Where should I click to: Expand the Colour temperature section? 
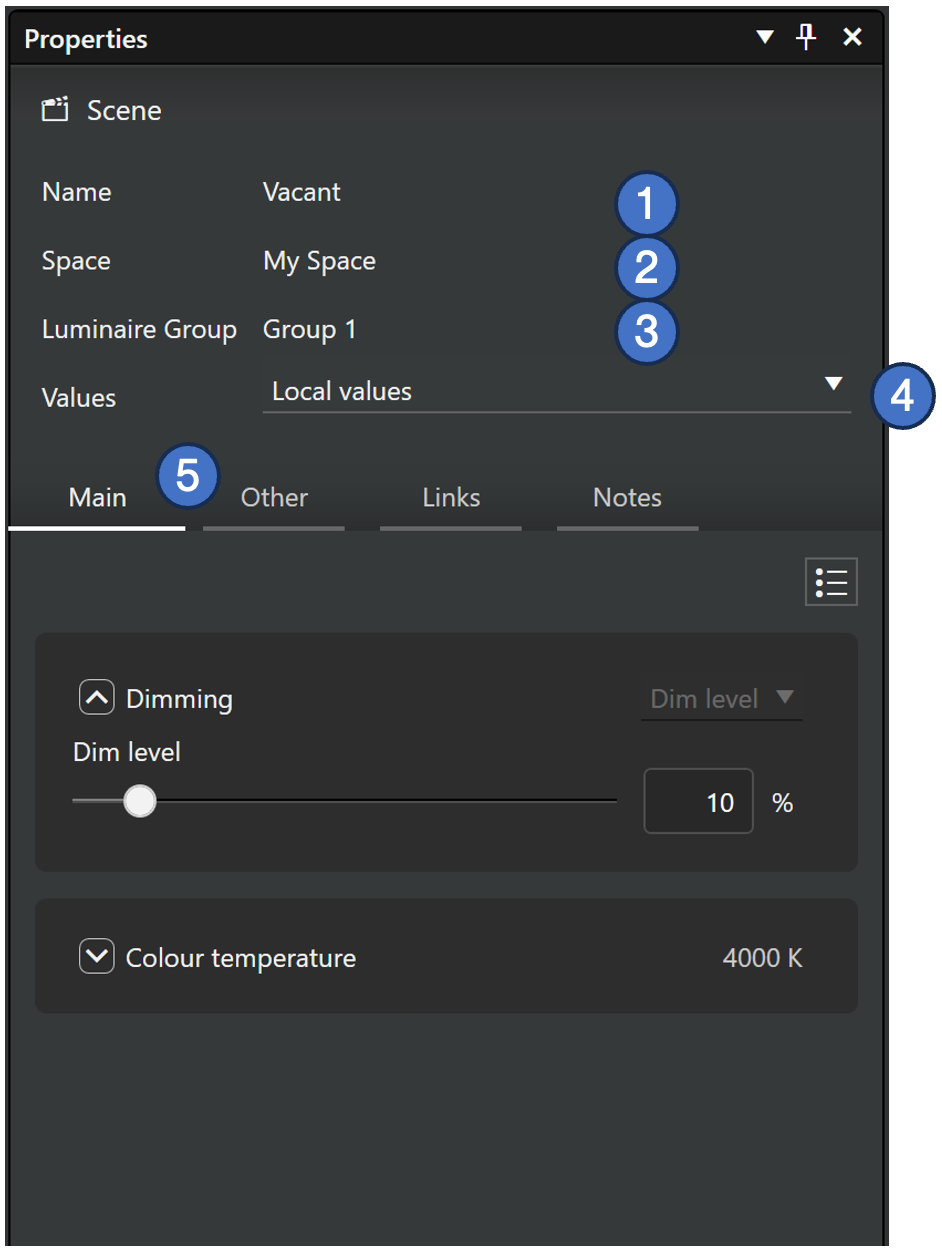point(97,957)
